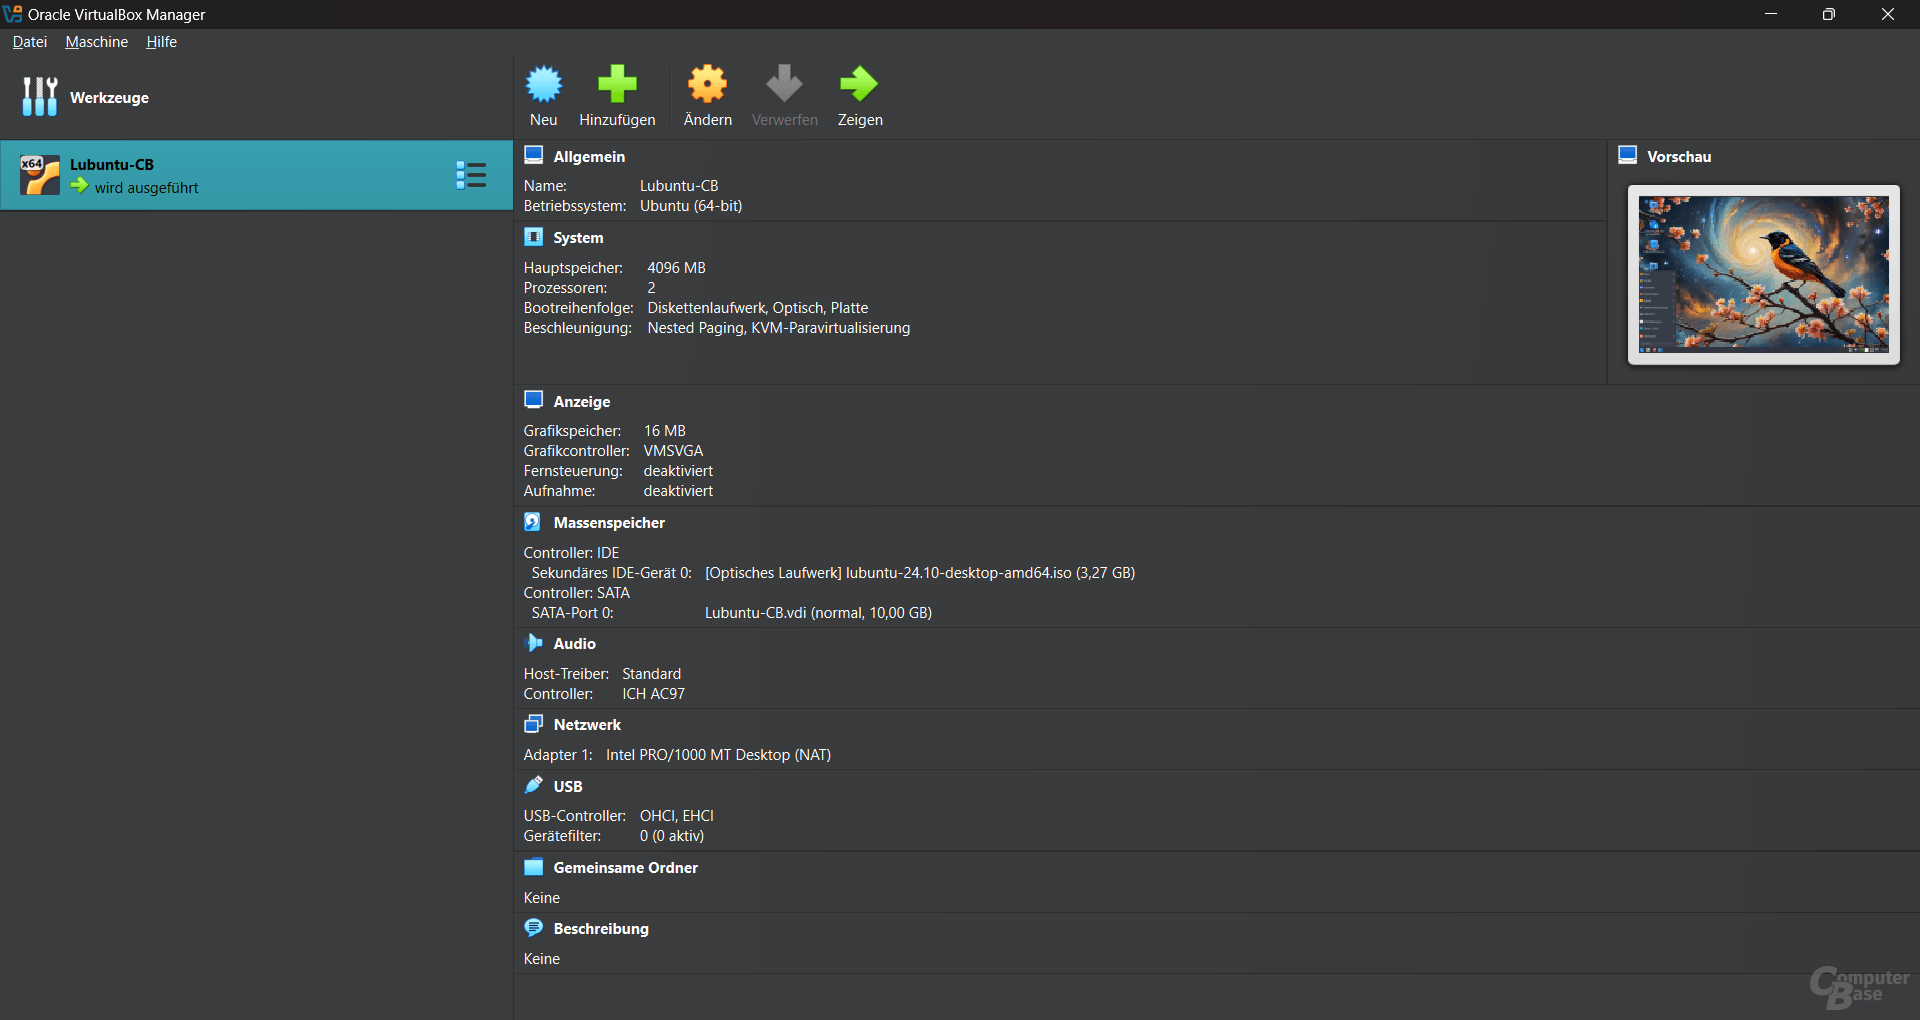Open the Anzeige settings header link
1920x1020 pixels.
[x=582, y=402]
